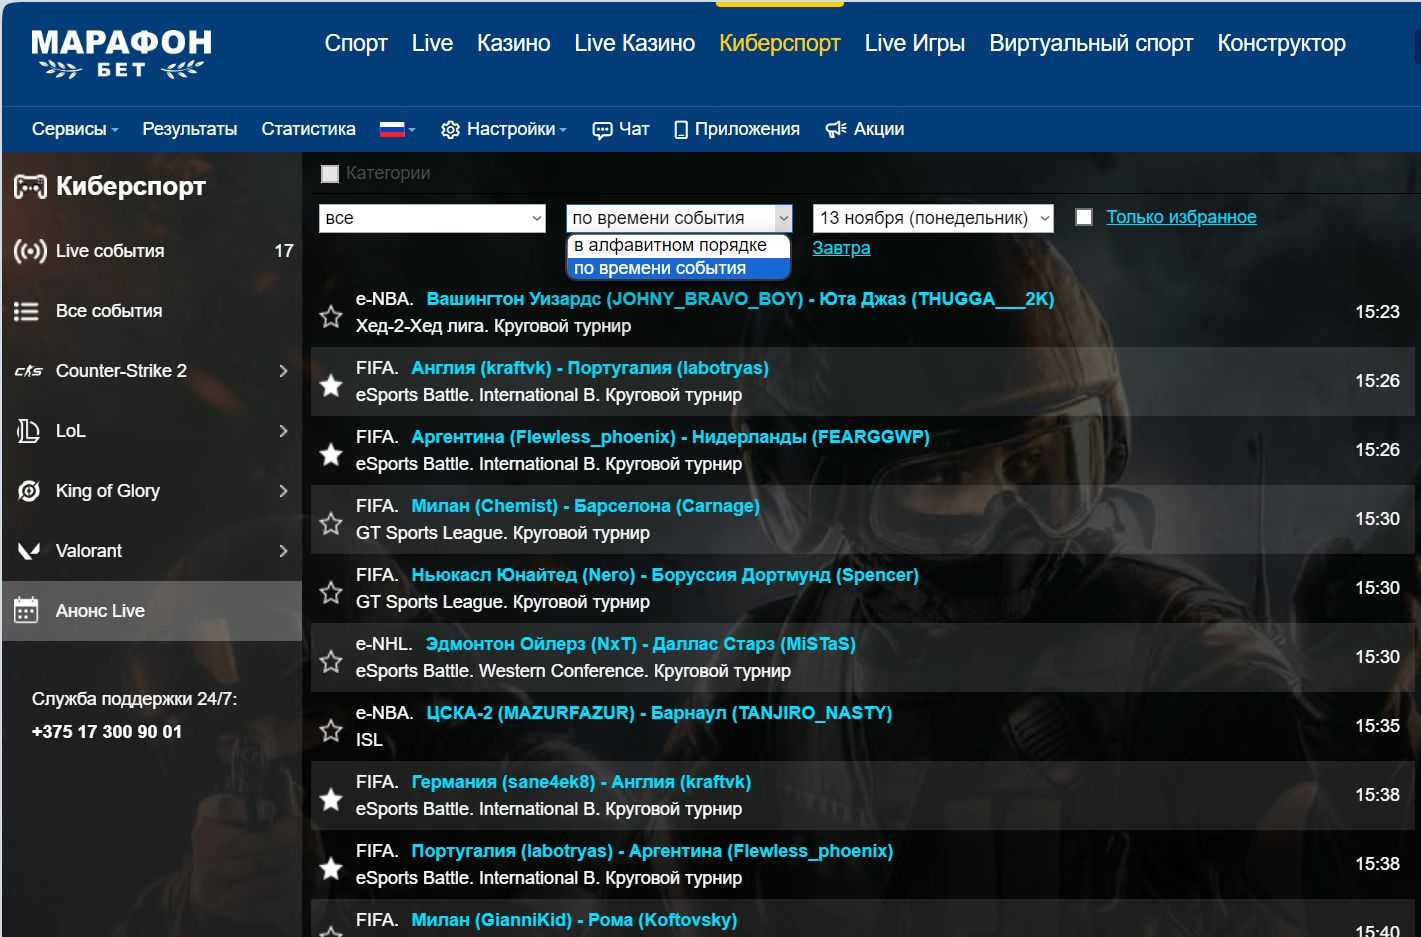Select the Киберспорт tab

pos(780,43)
